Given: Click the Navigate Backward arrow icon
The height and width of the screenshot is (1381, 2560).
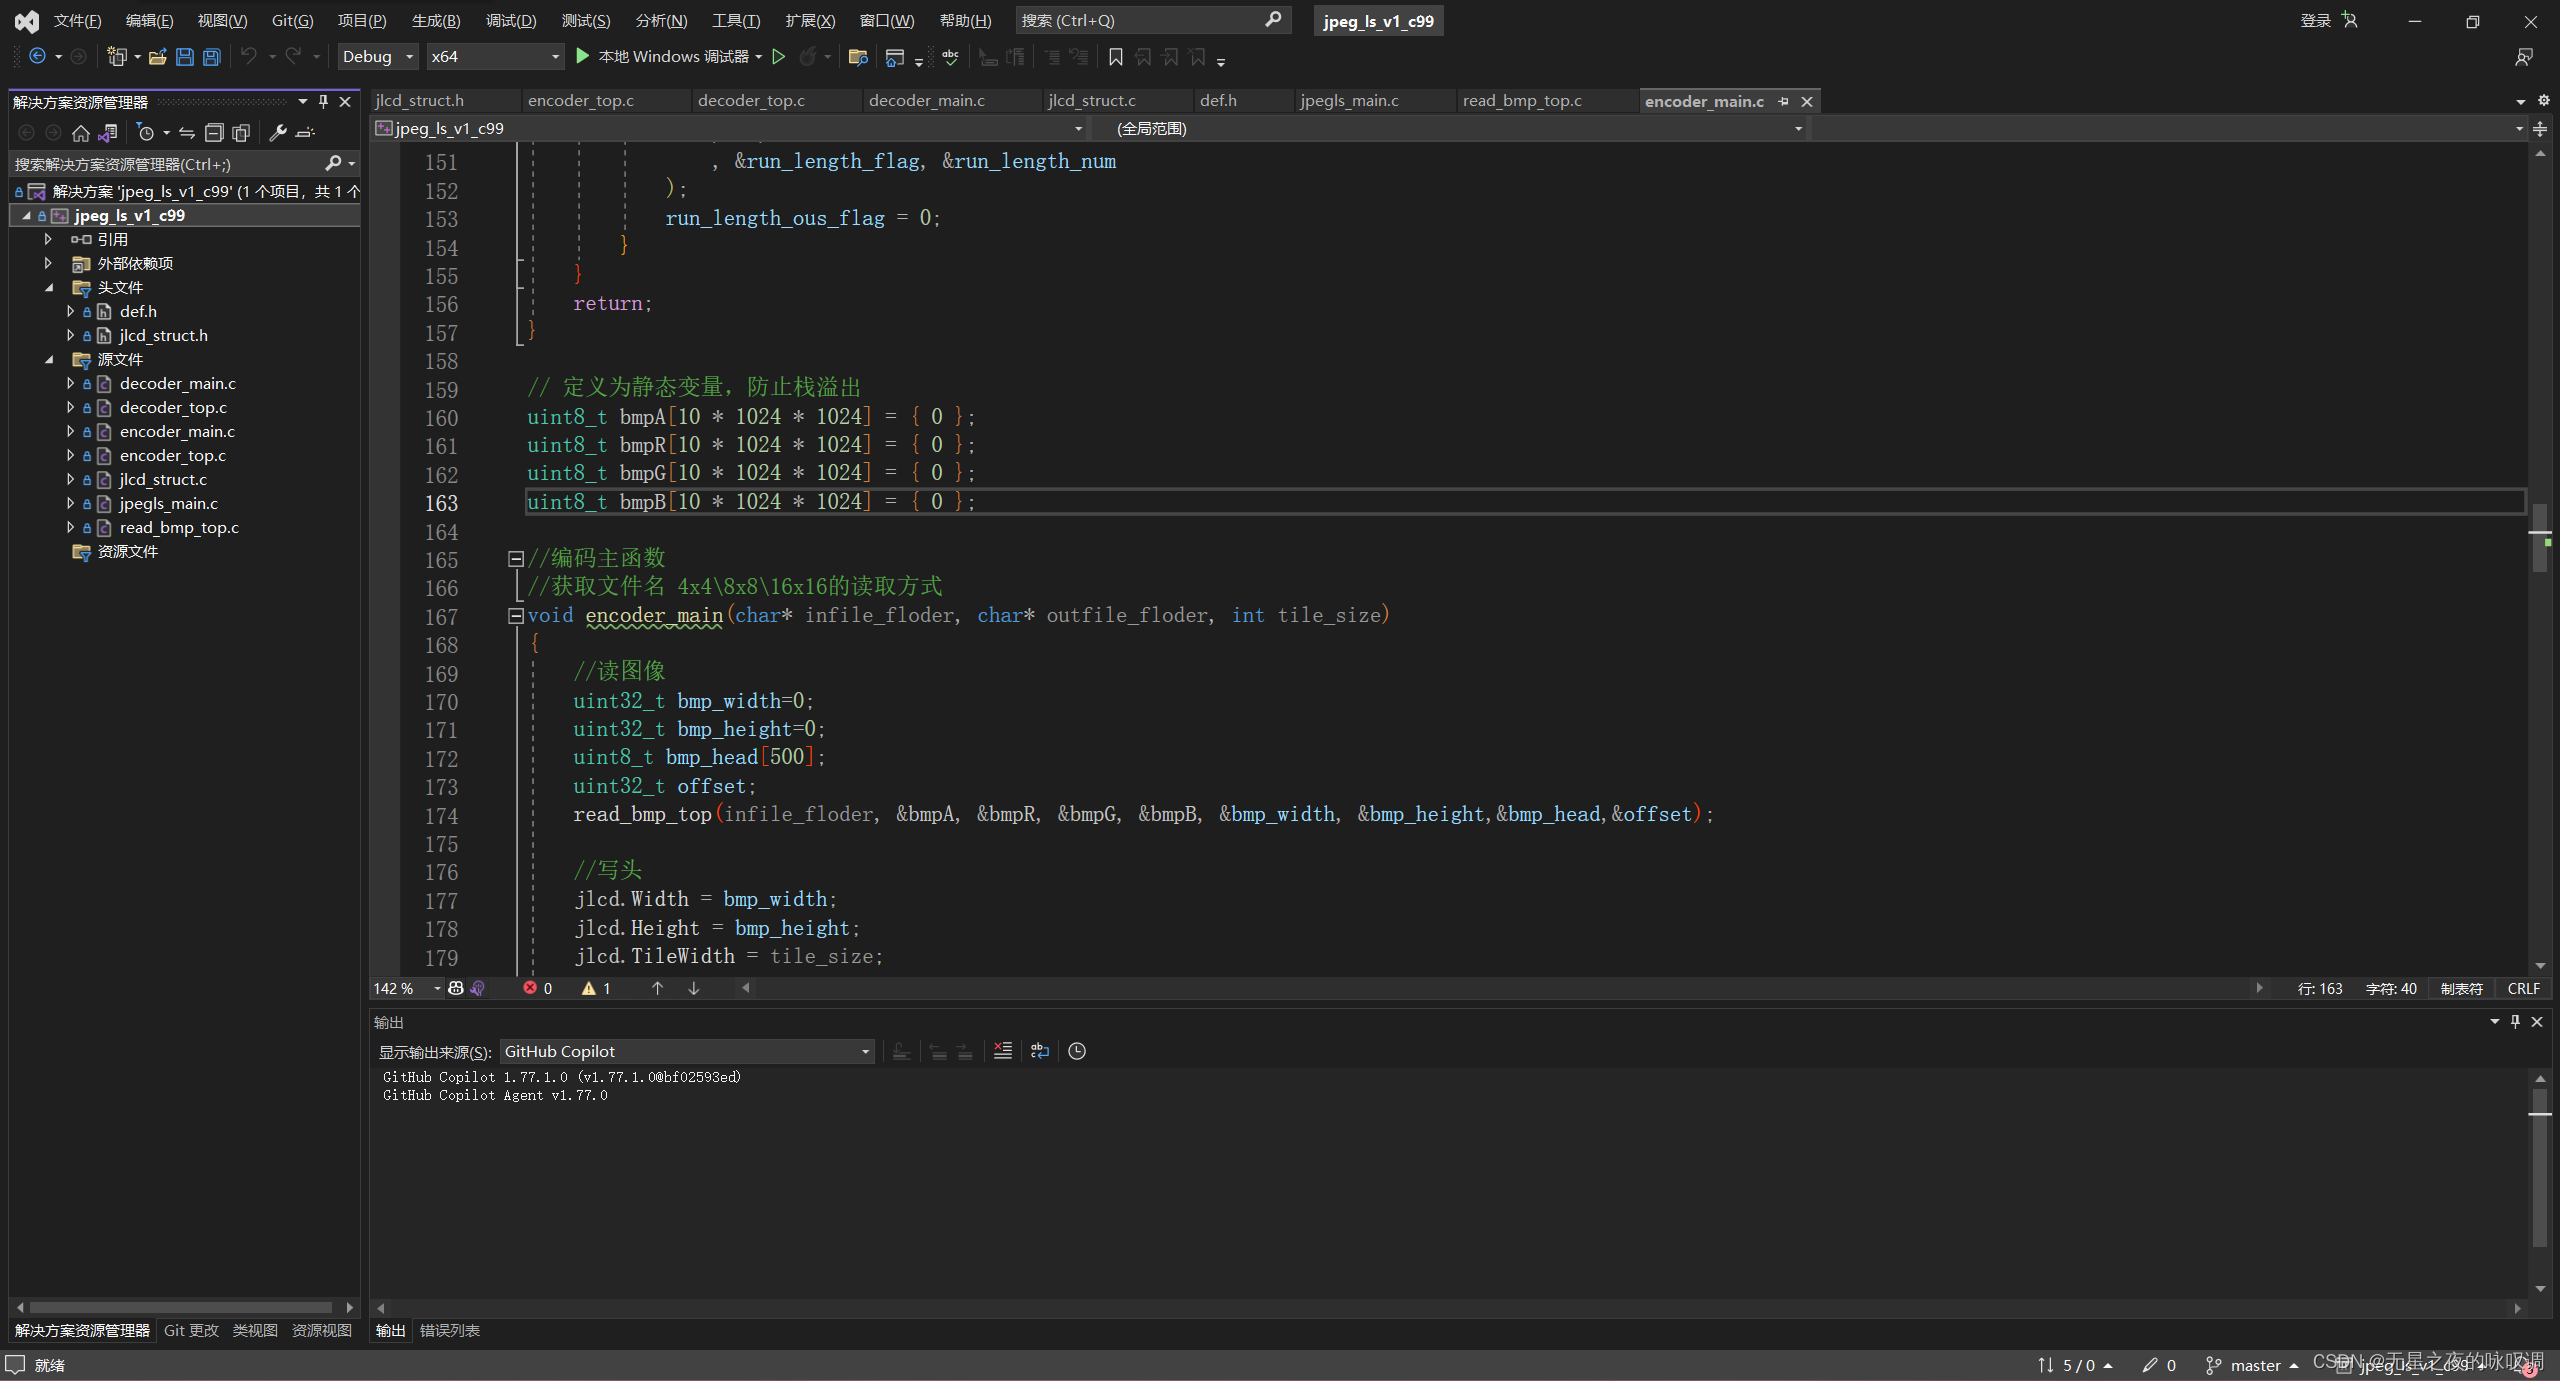Looking at the screenshot, I should [x=37, y=57].
